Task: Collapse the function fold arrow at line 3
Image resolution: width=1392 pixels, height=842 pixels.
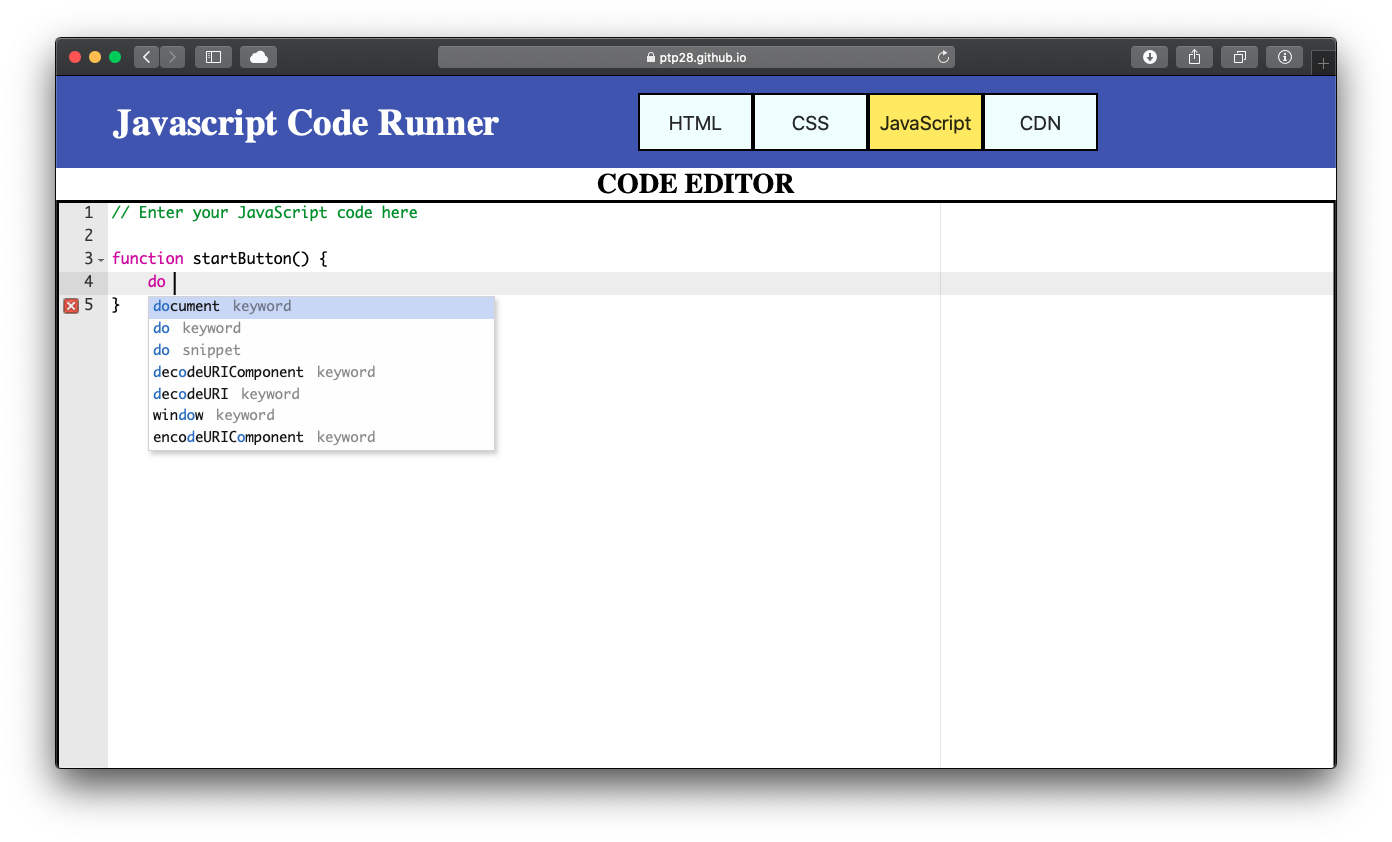Action: 101,260
